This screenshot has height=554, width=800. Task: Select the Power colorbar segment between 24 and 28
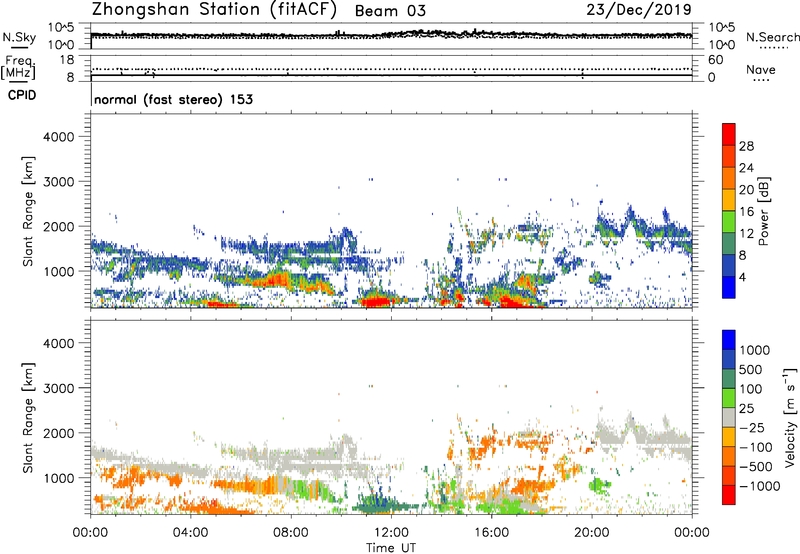pos(729,156)
